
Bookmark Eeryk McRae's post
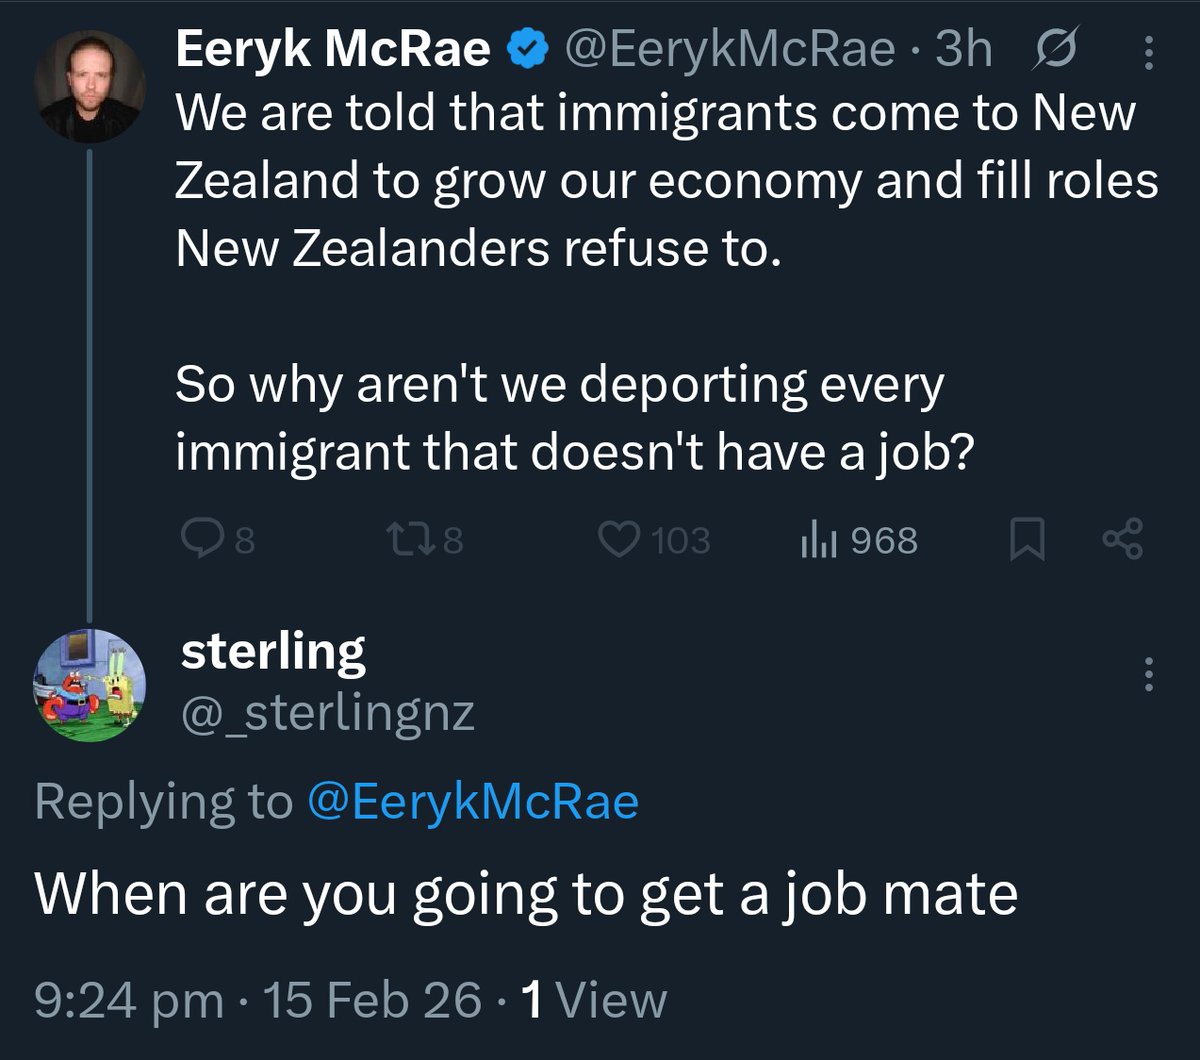point(1027,541)
